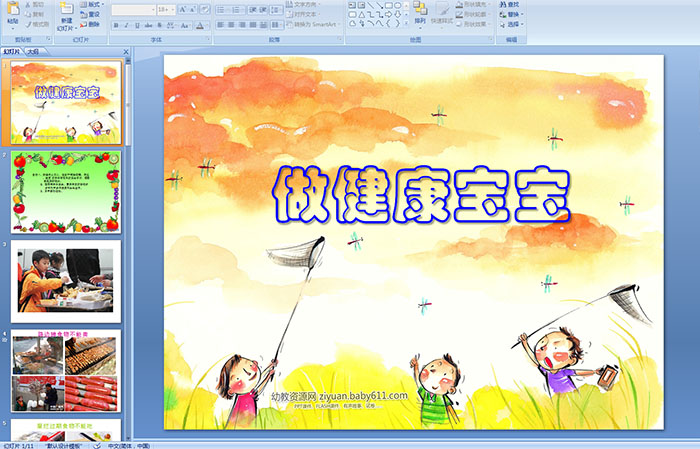Select slide 2 thumbnail with fruit border
This screenshot has height=449, width=700.
coord(66,192)
